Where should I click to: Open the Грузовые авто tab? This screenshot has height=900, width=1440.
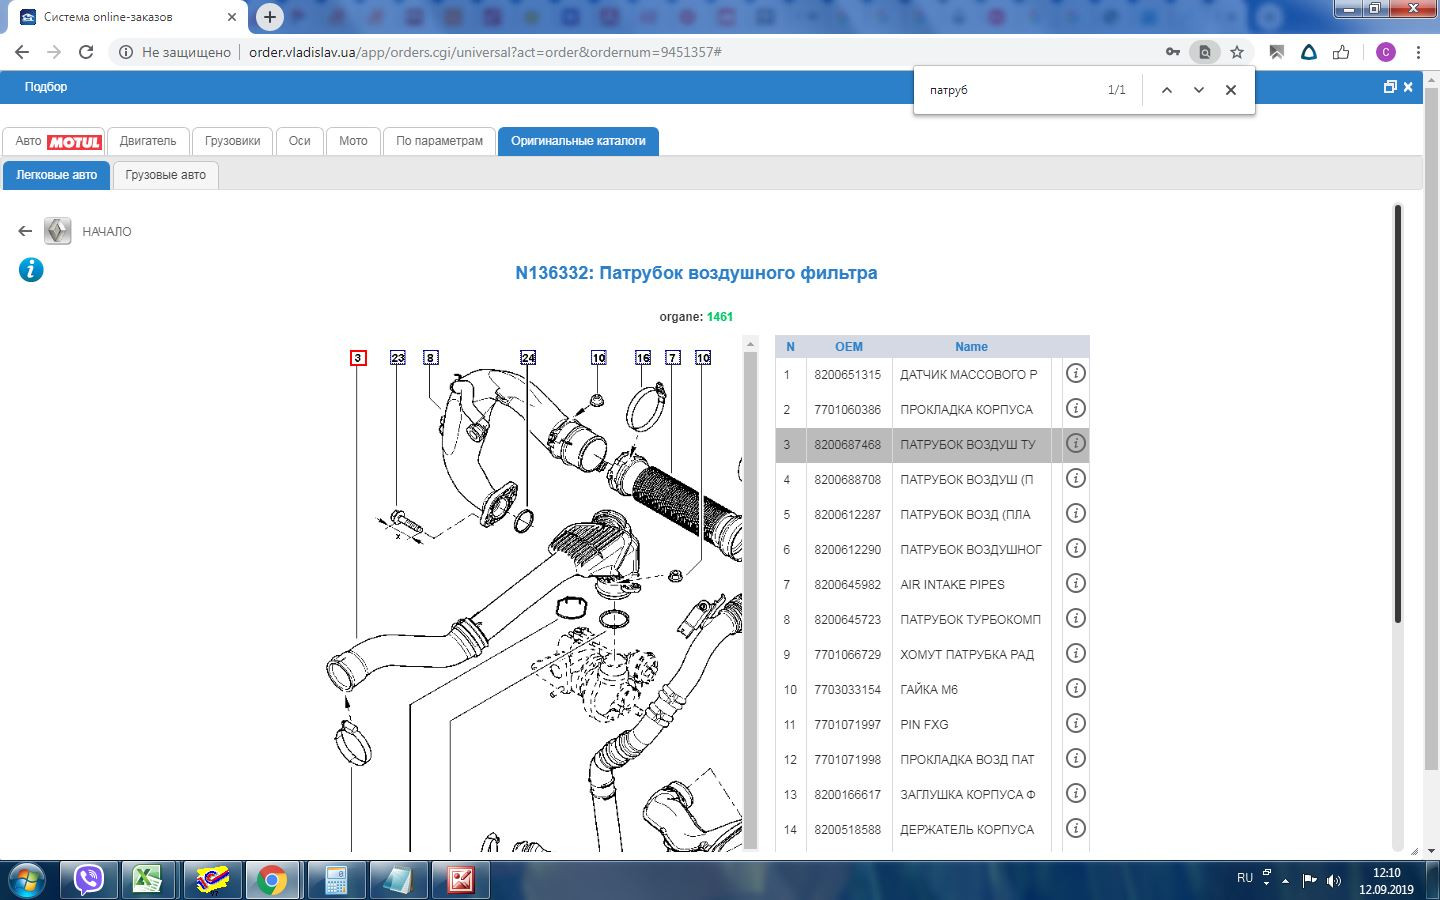click(x=166, y=175)
